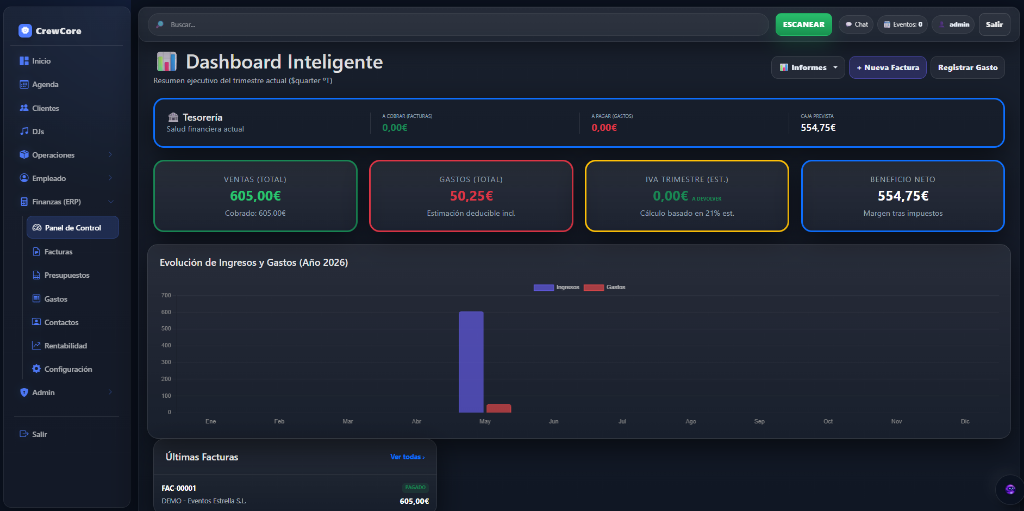This screenshot has width=1024, height=511.
Task: Open the Agenda calendar icon
Action: click(24, 84)
